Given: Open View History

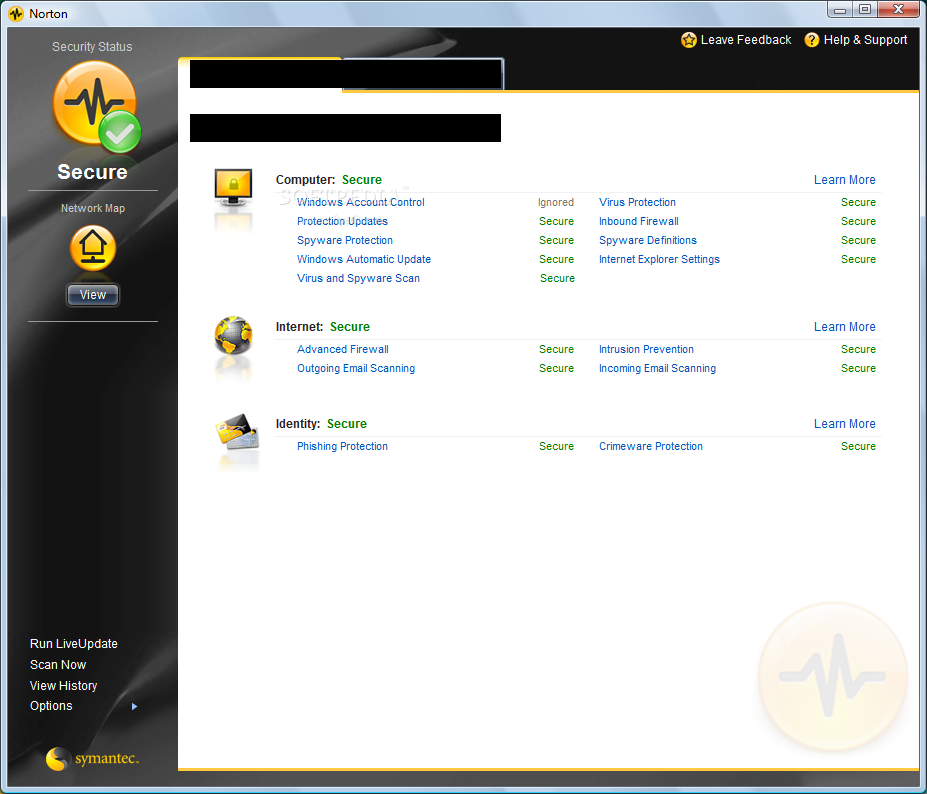Looking at the screenshot, I should (x=63, y=686).
